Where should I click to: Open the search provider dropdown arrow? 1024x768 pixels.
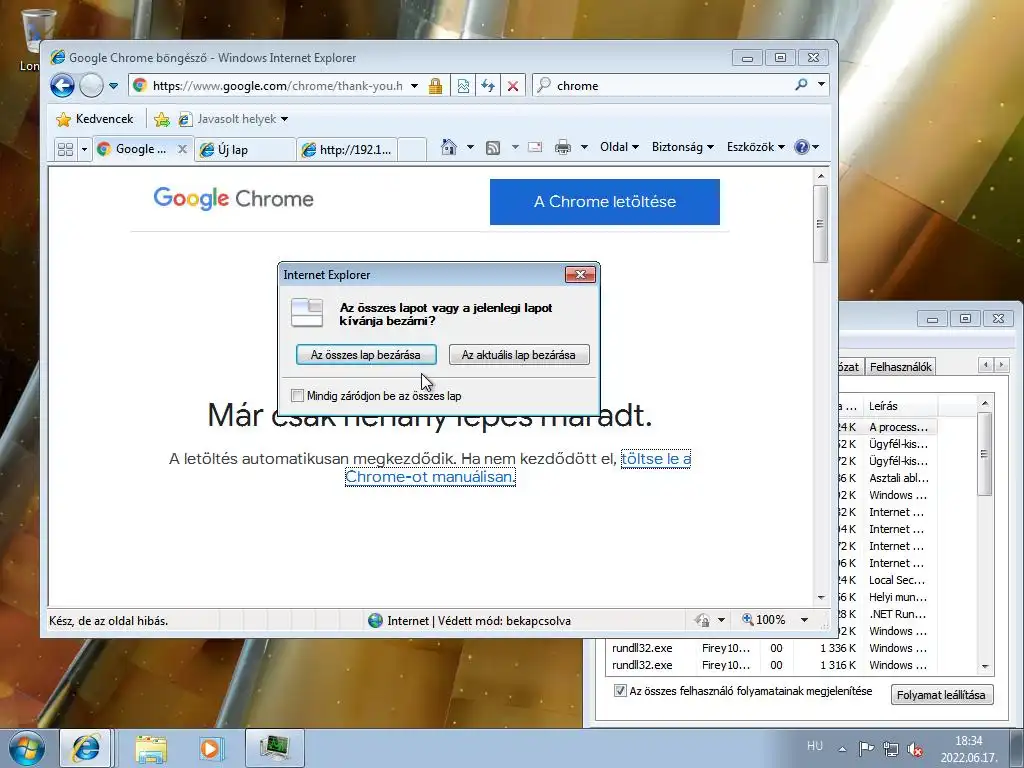[x=822, y=85]
